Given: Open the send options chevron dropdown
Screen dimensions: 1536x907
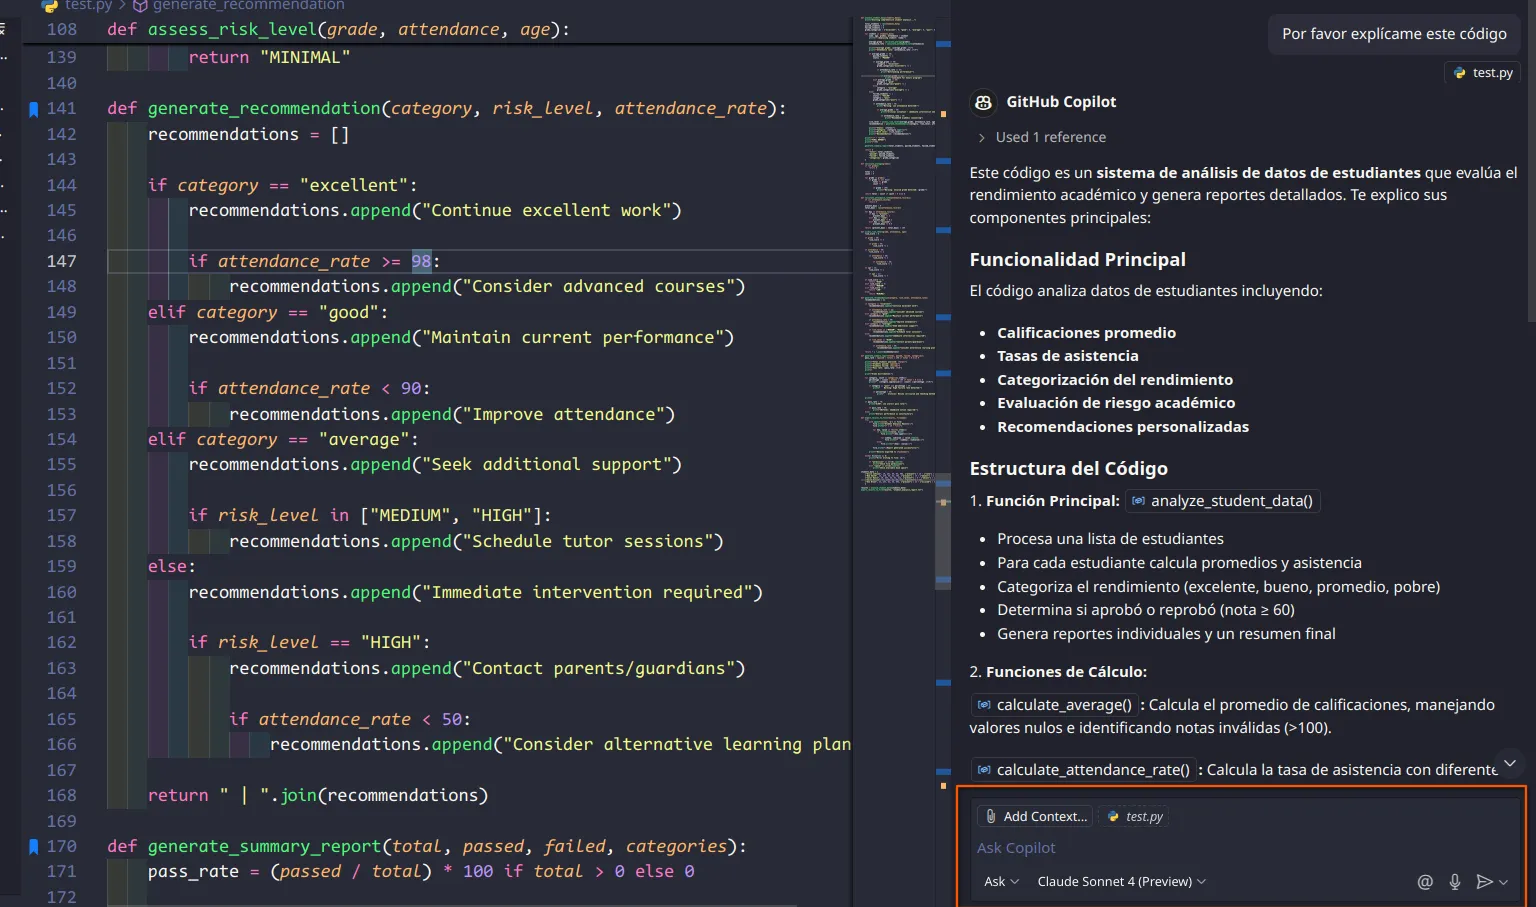Looking at the screenshot, I should [1503, 882].
